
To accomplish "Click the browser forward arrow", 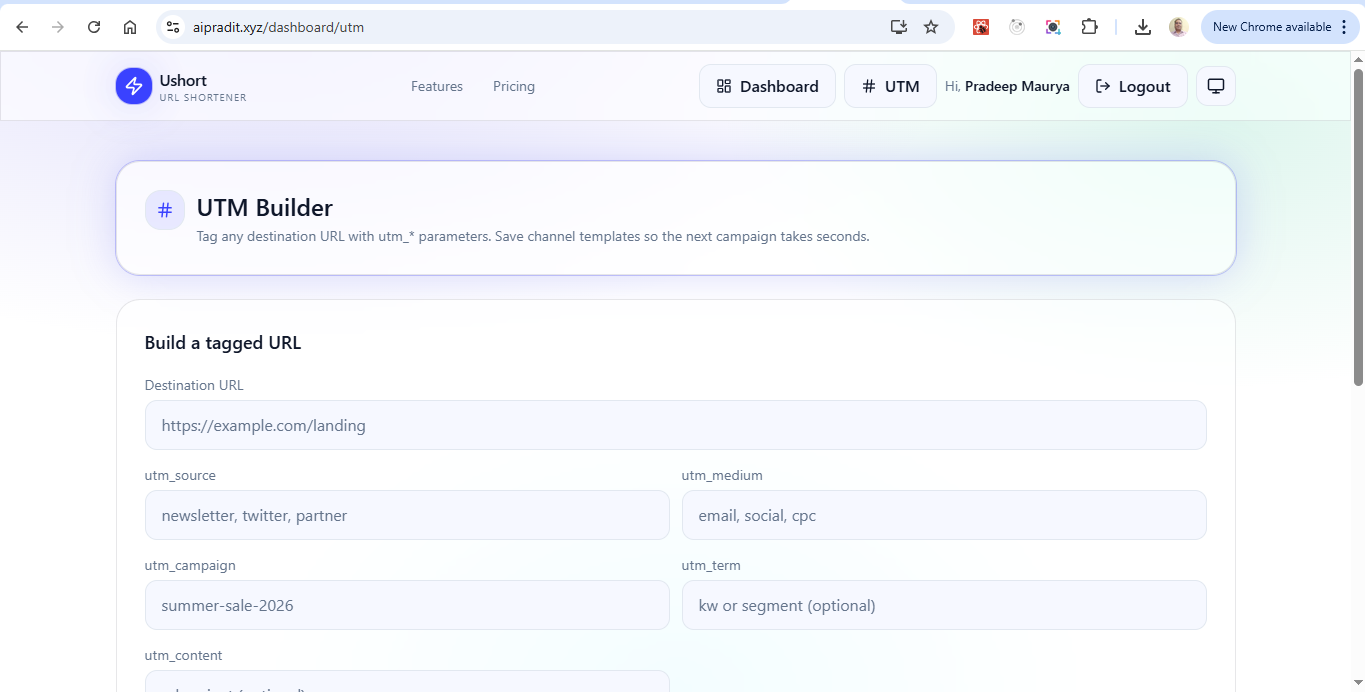I will [58, 27].
